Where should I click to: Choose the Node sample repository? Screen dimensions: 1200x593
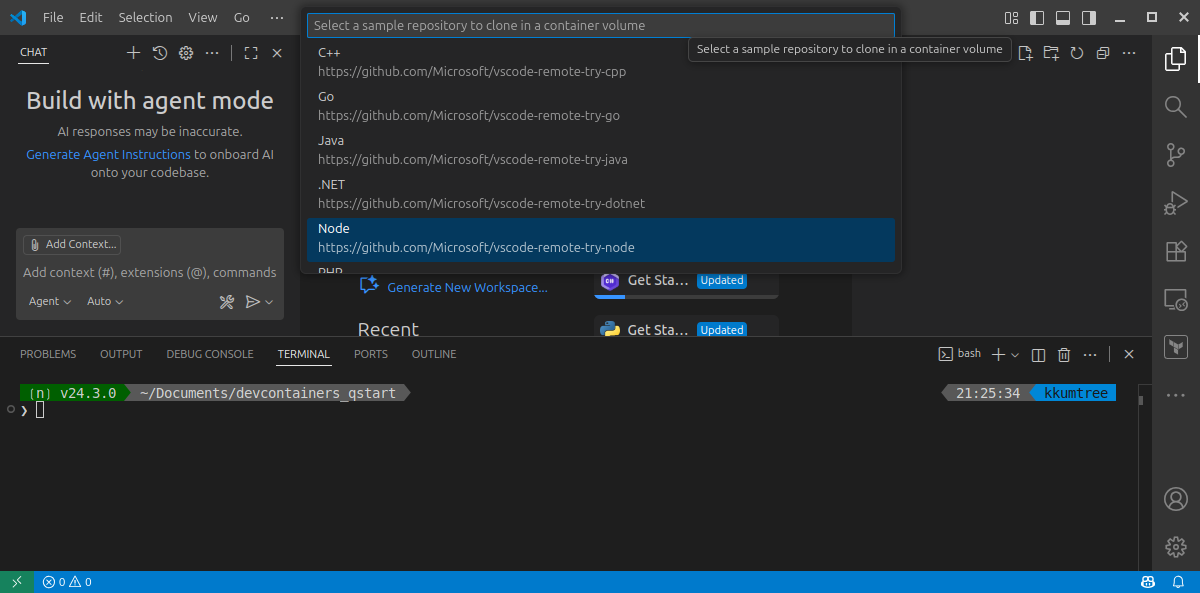pos(601,238)
